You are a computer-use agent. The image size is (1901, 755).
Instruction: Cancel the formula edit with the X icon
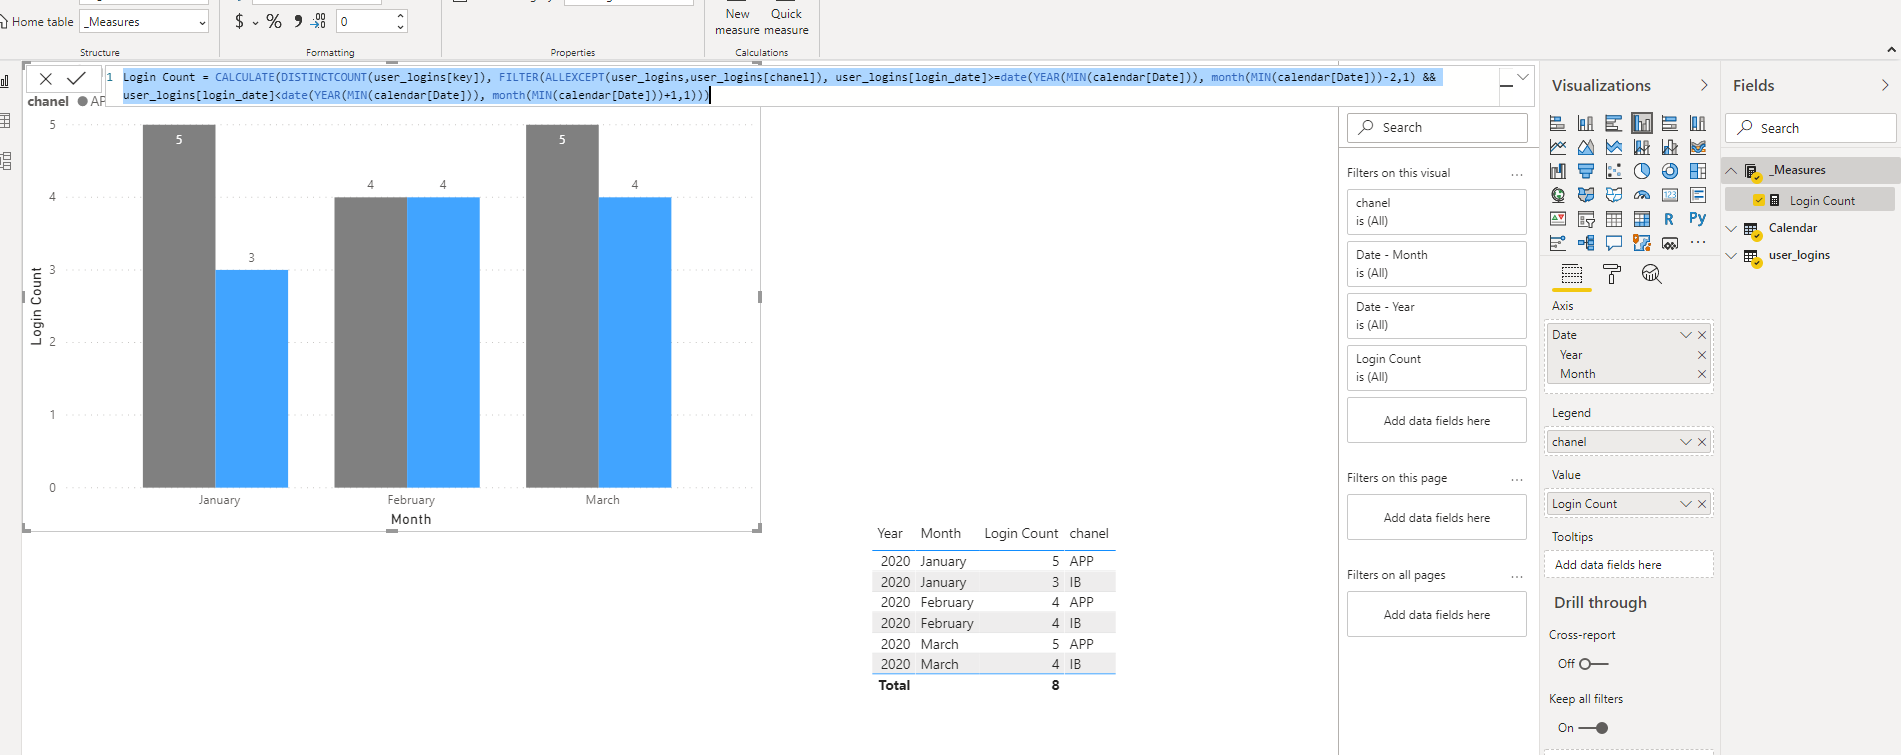46,79
